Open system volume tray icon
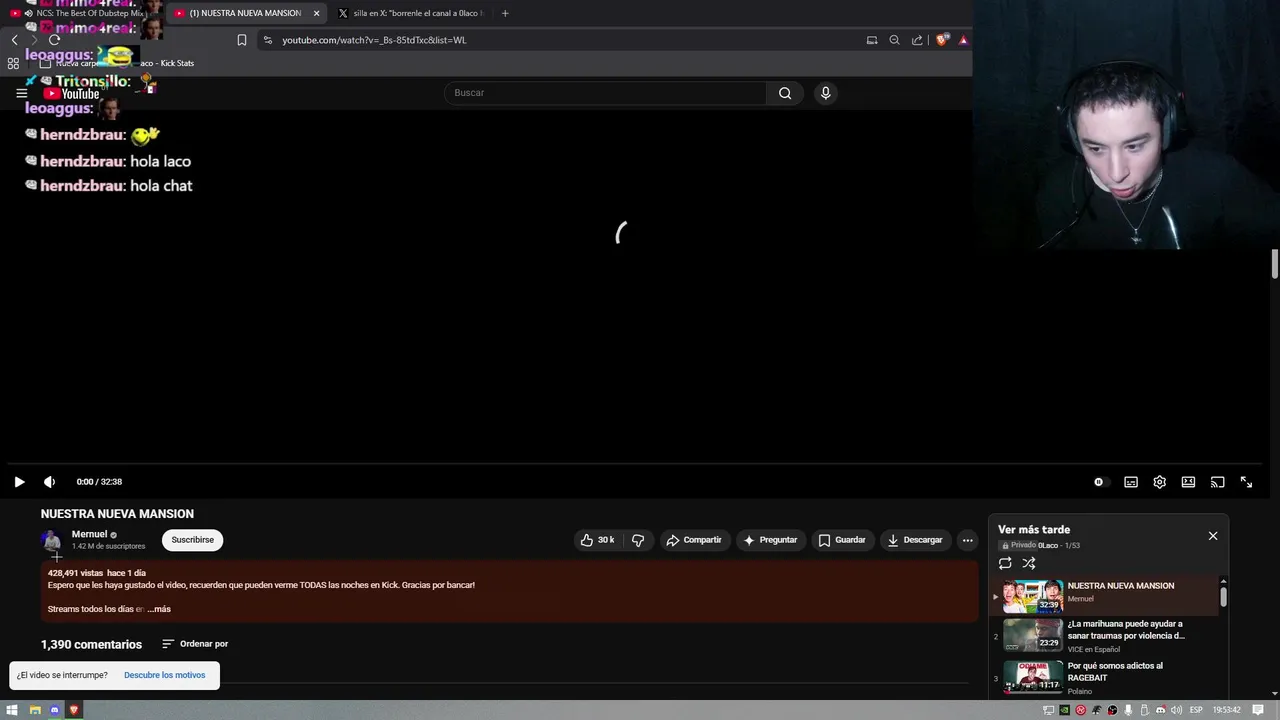This screenshot has width=1280, height=720. (1176, 710)
